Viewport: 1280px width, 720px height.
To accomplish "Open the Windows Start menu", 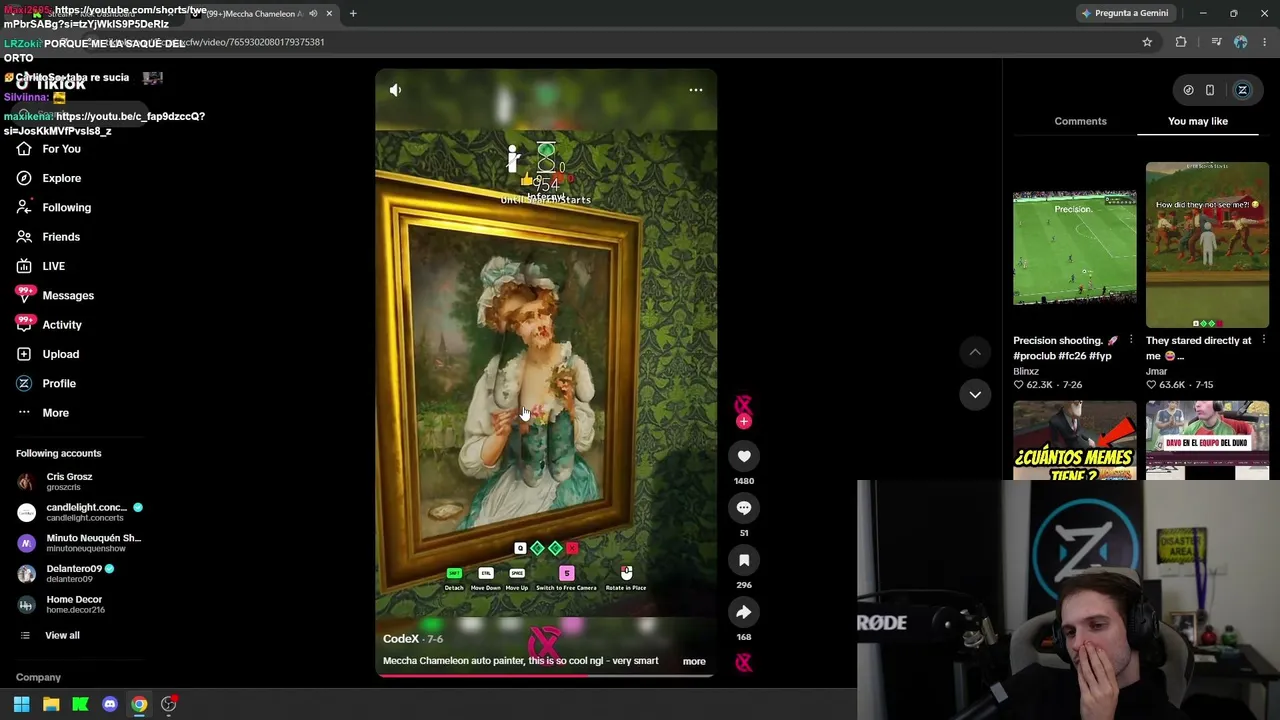I will pos(21,704).
